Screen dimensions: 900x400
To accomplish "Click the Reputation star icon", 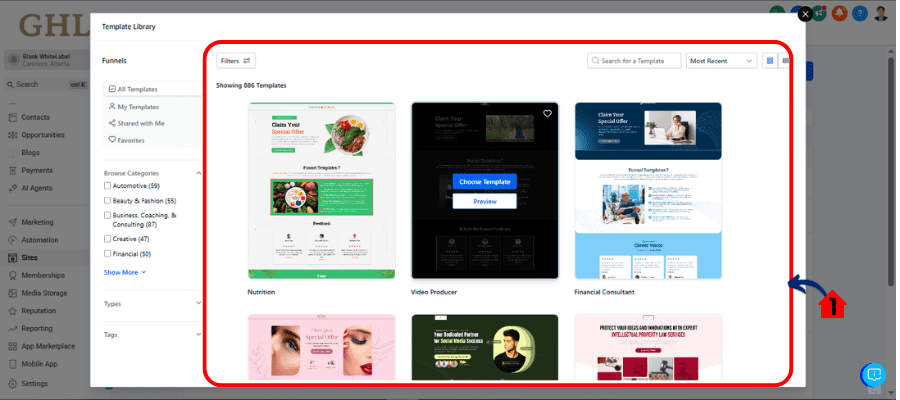I will 13,311.
